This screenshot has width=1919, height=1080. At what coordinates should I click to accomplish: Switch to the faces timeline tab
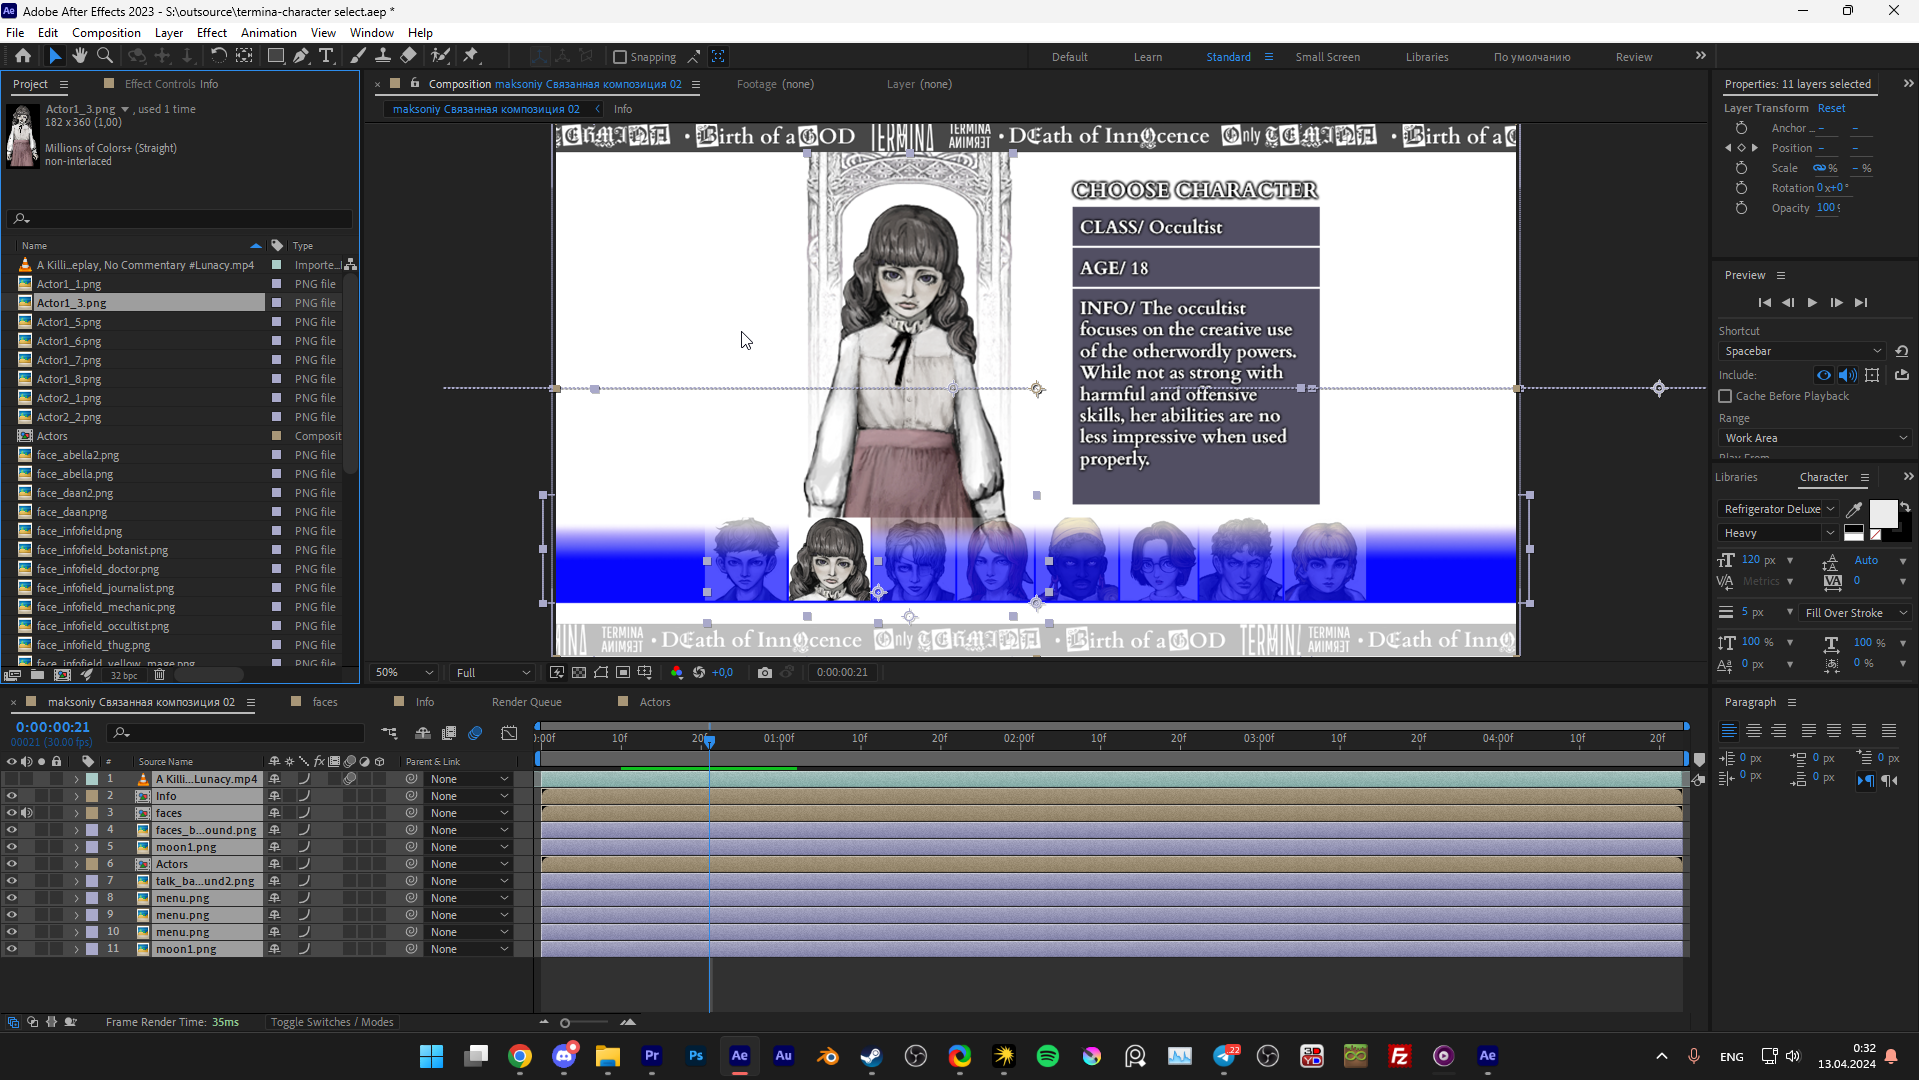325,702
